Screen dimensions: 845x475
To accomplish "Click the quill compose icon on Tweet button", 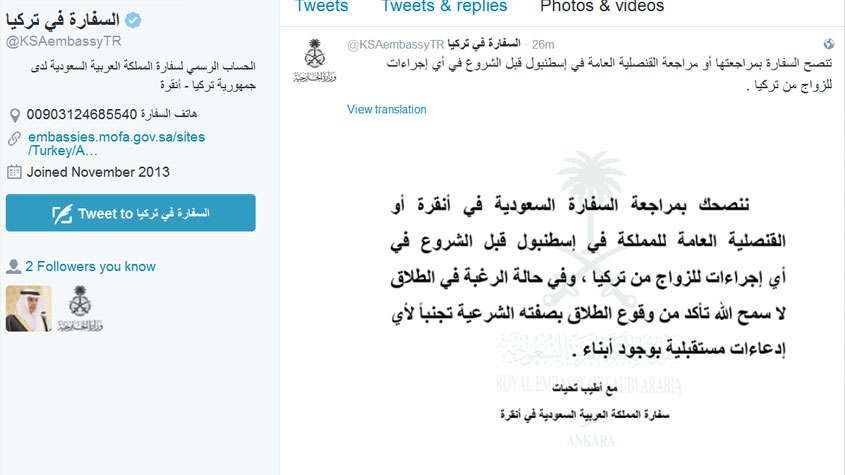I will coord(62,214).
